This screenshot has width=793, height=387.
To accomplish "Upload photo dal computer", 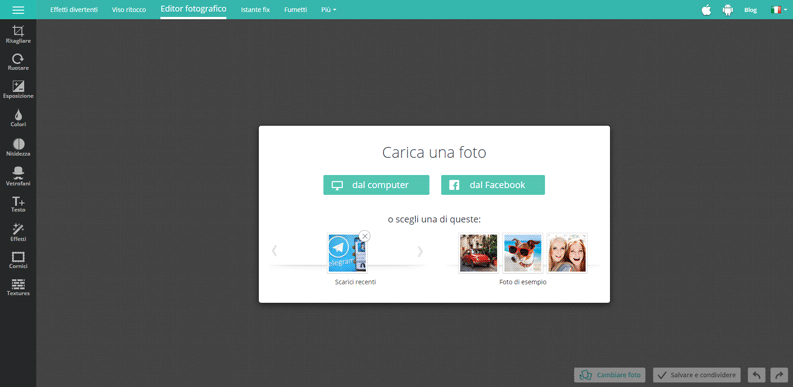I will coord(376,185).
